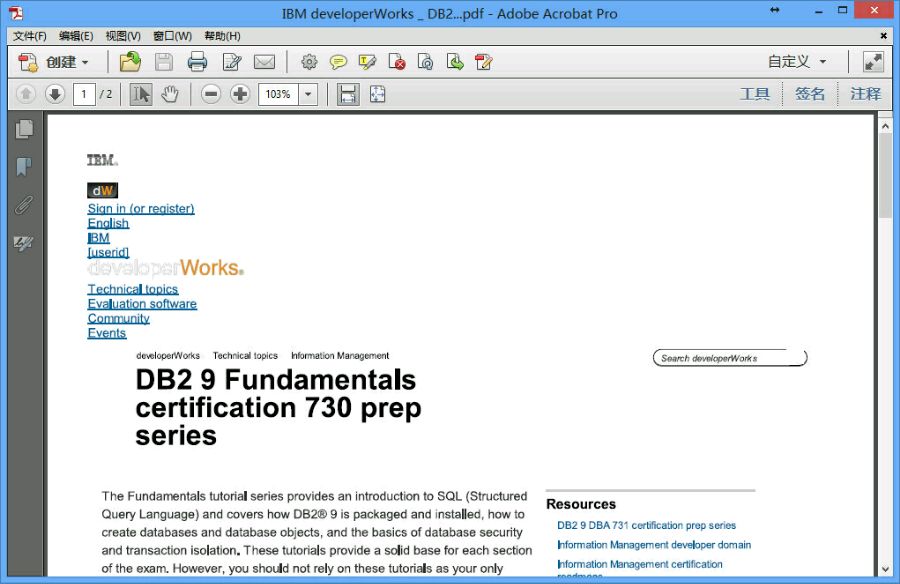Open the 签名 Sign pane
This screenshot has width=900, height=584.
tap(809, 94)
